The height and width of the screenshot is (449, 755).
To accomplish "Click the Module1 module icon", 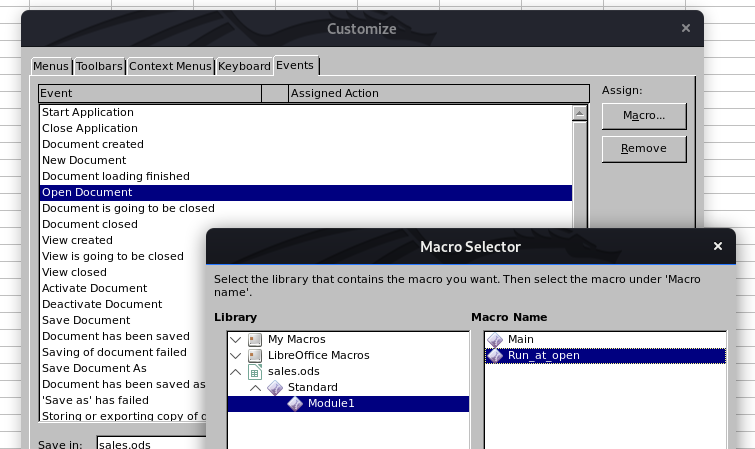I will 295,404.
